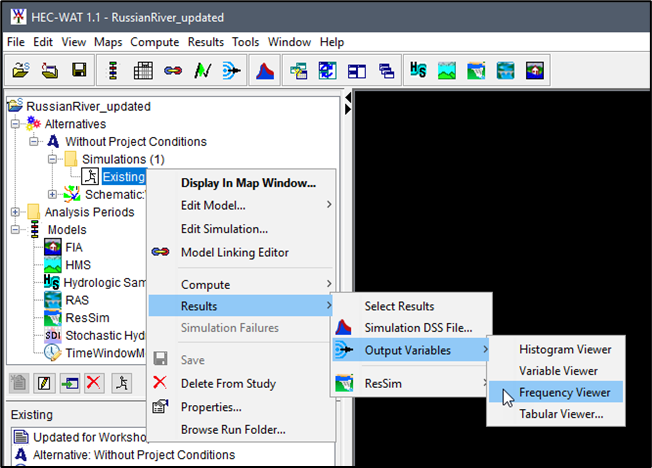Click the open-folder-with-arrow toolbar icon
This screenshot has height=468, width=652.
(x=50, y=70)
